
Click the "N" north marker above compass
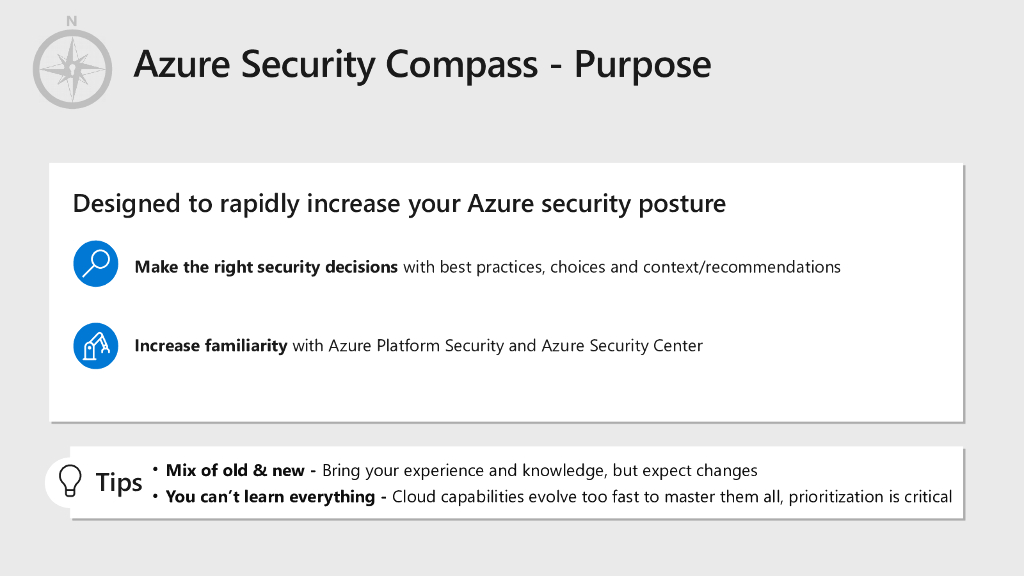pyautogui.click(x=72, y=21)
